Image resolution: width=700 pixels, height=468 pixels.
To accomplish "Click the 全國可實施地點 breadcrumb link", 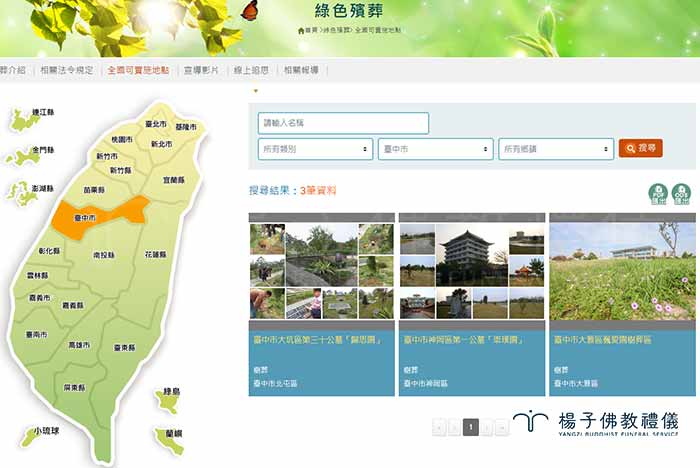I will [378, 30].
